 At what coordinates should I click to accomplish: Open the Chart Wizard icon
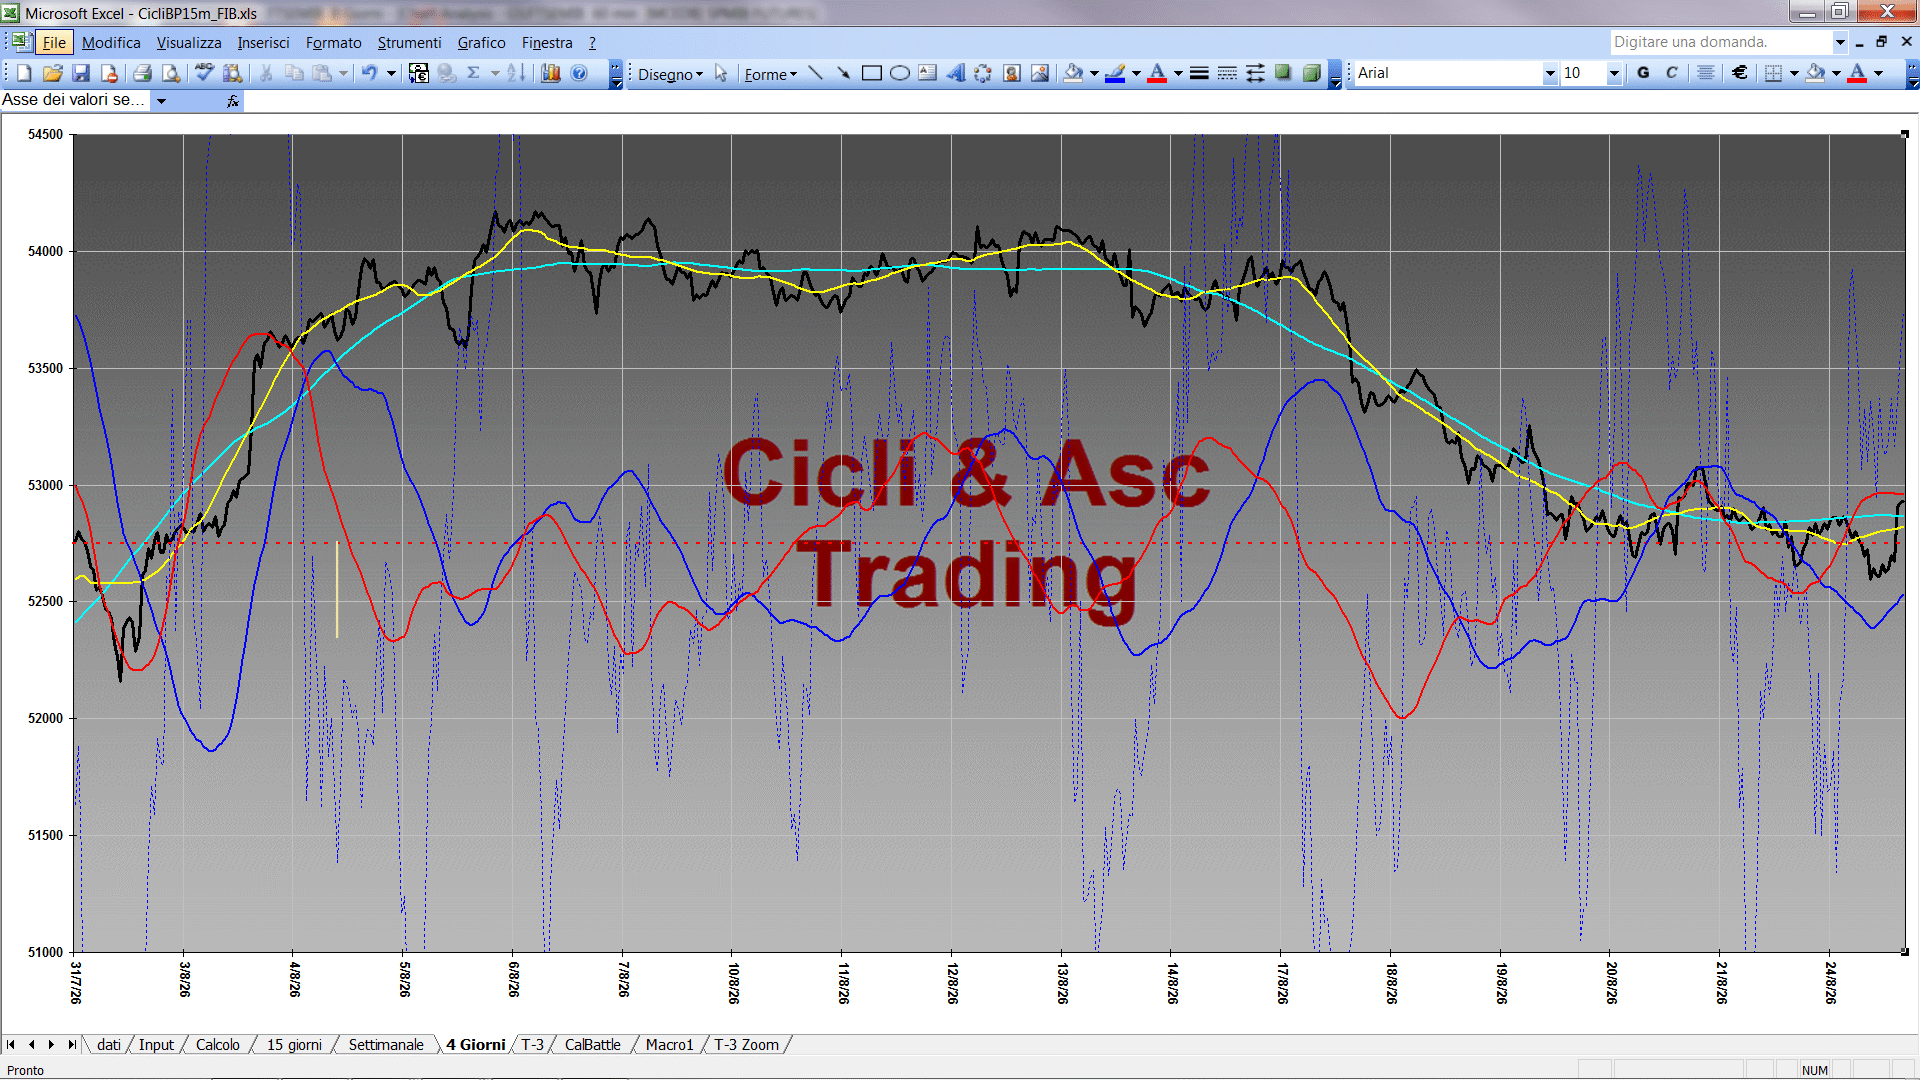pos(551,73)
